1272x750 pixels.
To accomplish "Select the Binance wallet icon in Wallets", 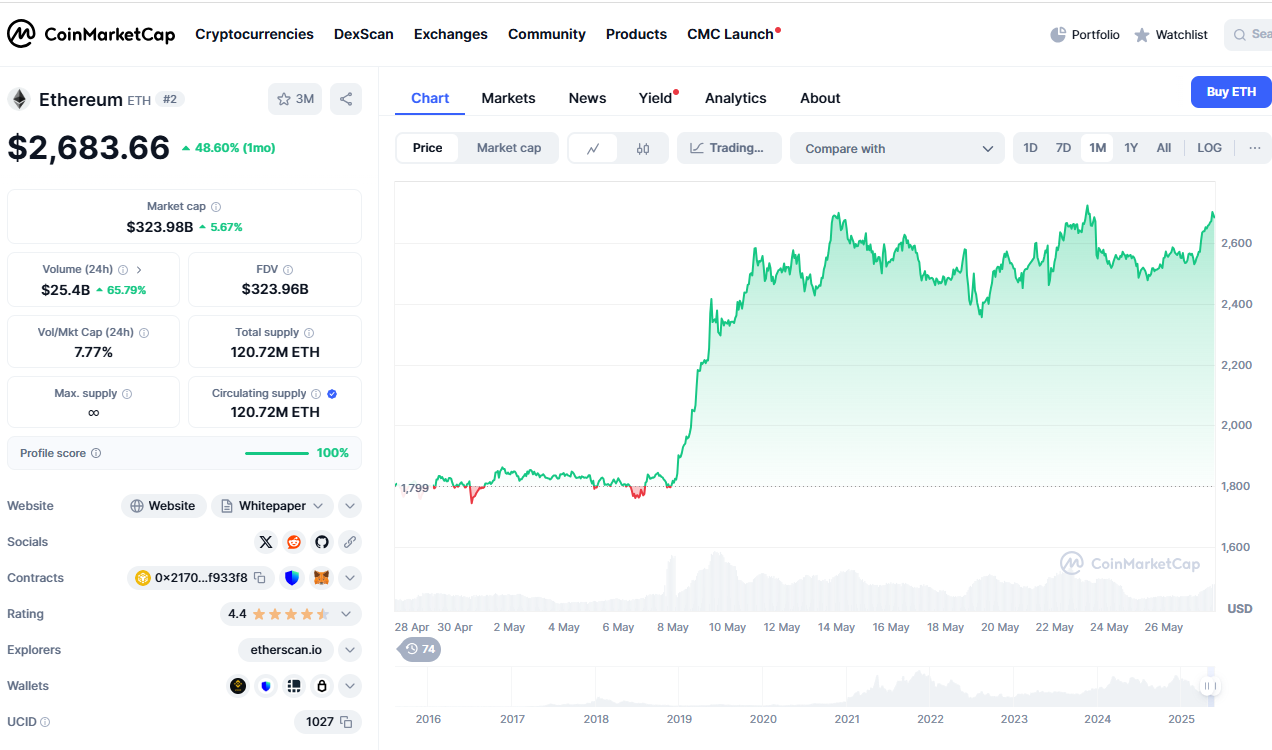I will click(238, 686).
